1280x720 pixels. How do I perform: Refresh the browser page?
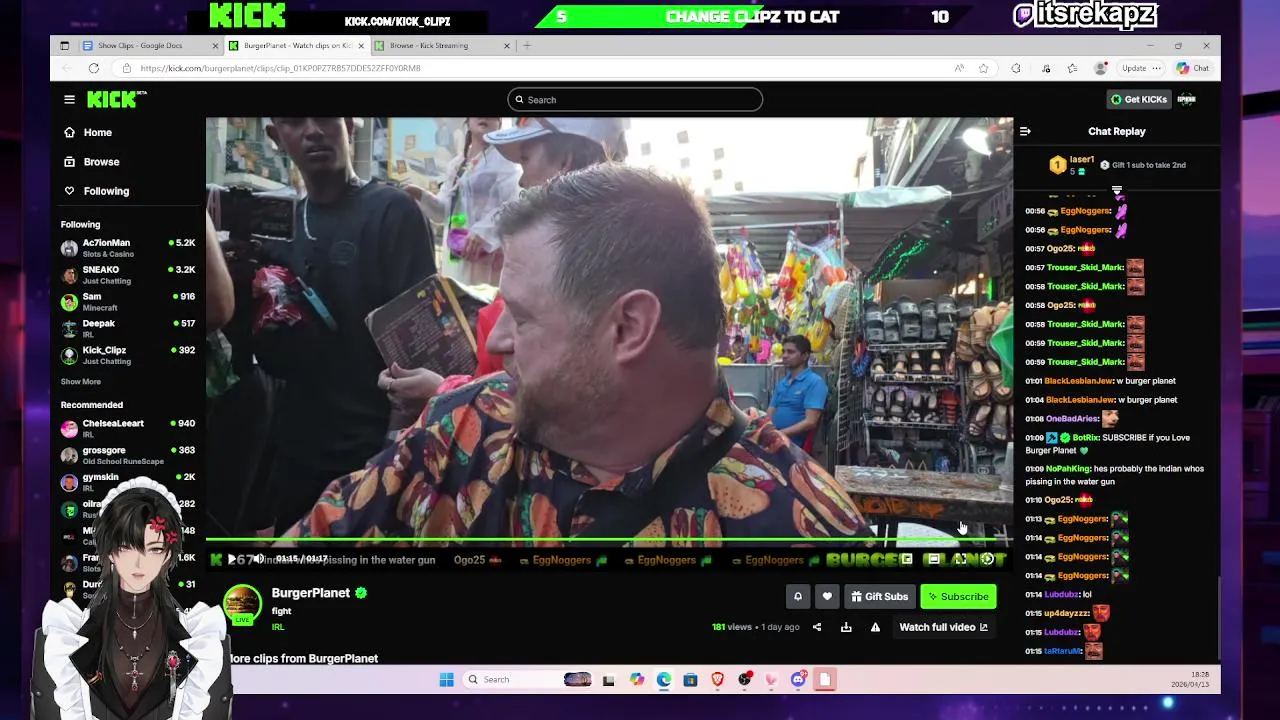94,68
